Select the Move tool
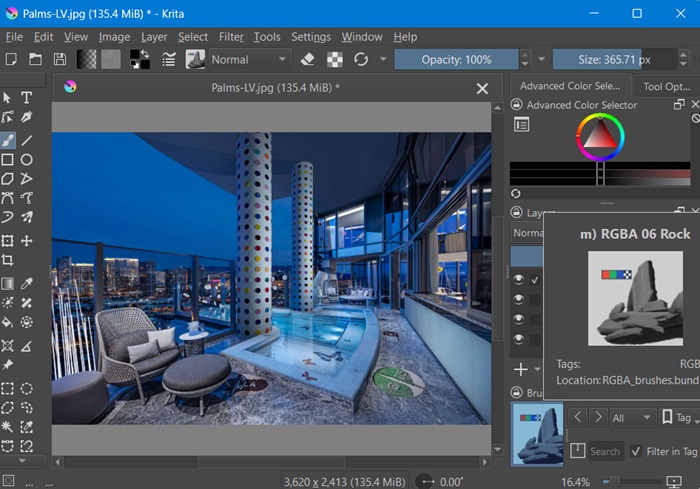 pos(27,241)
